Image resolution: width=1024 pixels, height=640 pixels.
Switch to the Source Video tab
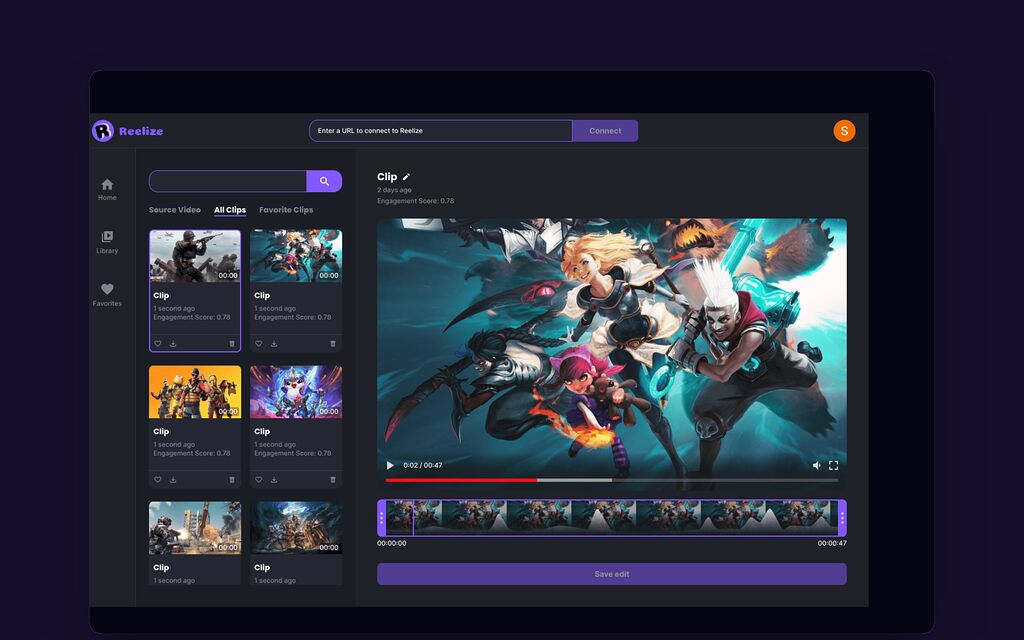(x=174, y=210)
